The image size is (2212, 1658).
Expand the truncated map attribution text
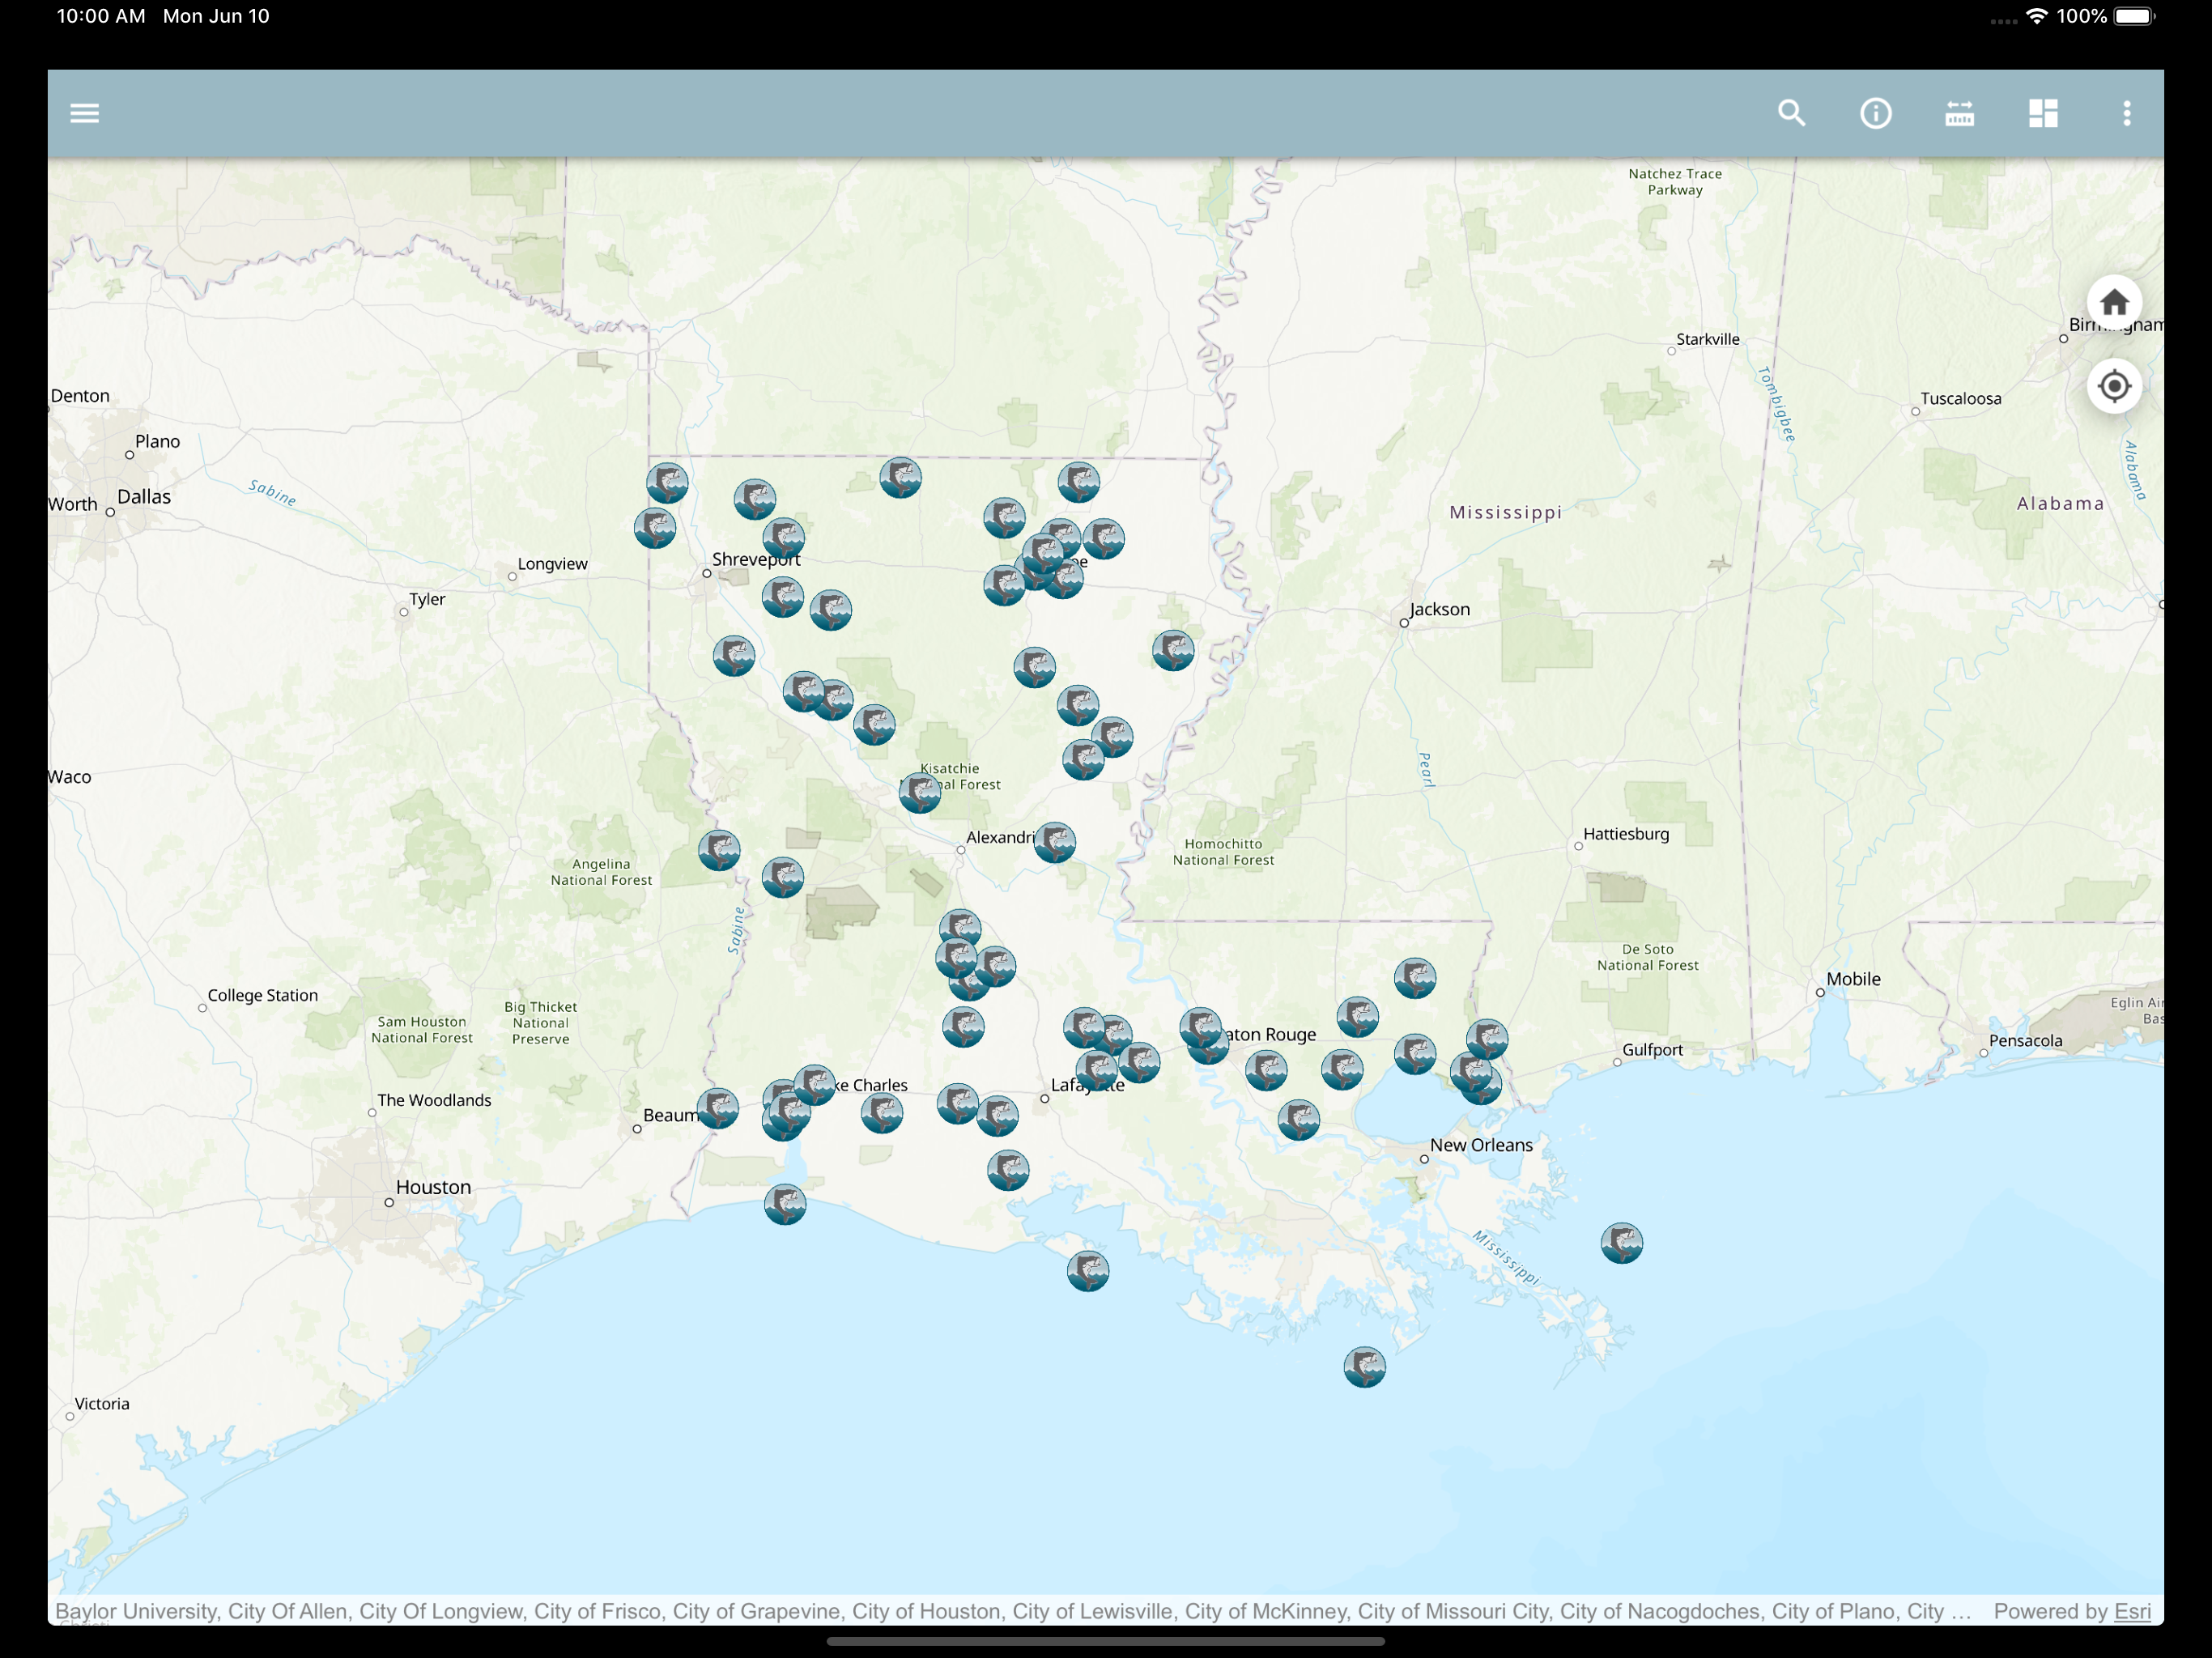point(1012,1611)
